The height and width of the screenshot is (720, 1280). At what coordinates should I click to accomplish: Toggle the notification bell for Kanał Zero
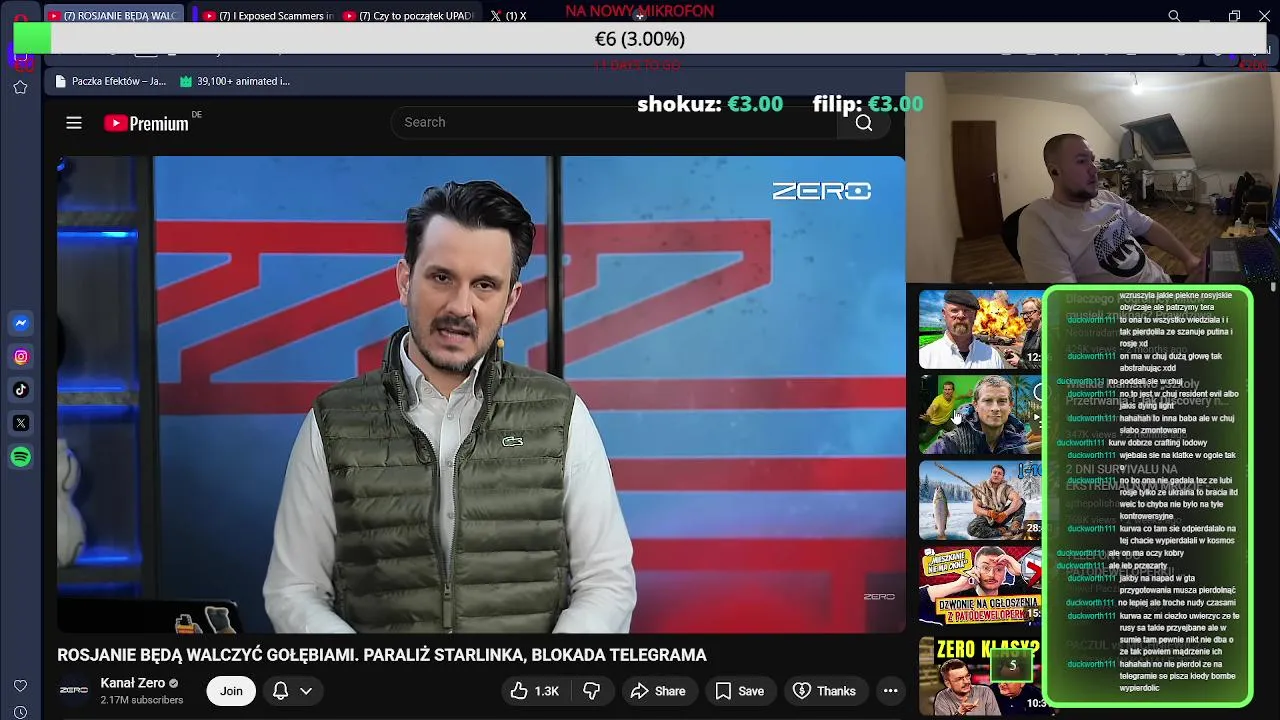[281, 691]
